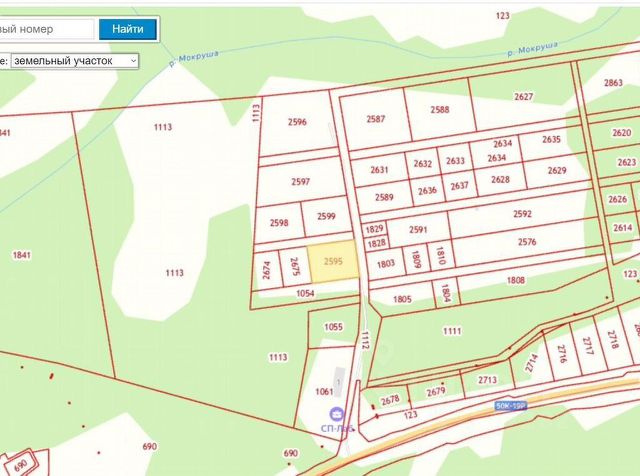Select parcel labeled 2716
Image resolution: width=640 pixels, height=476 pixels.
pos(562,354)
